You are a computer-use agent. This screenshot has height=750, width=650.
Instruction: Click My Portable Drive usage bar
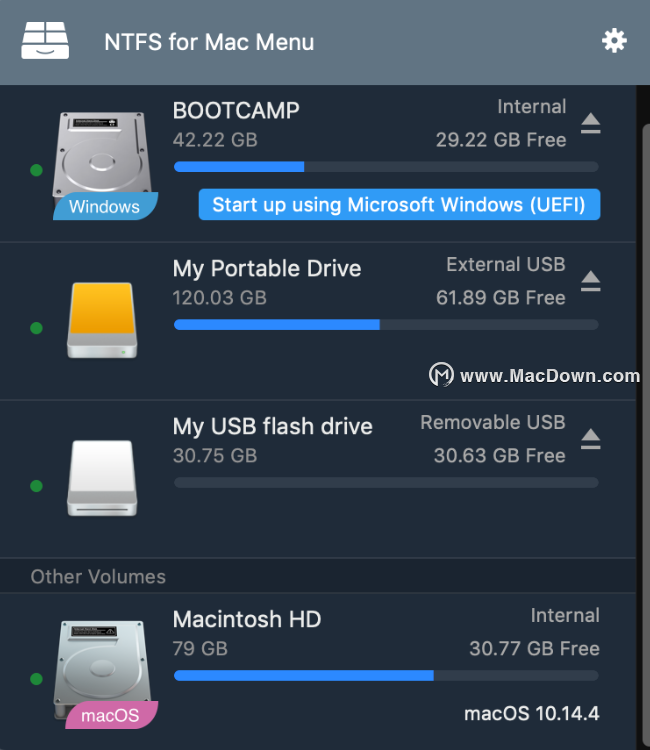tap(386, 324)
